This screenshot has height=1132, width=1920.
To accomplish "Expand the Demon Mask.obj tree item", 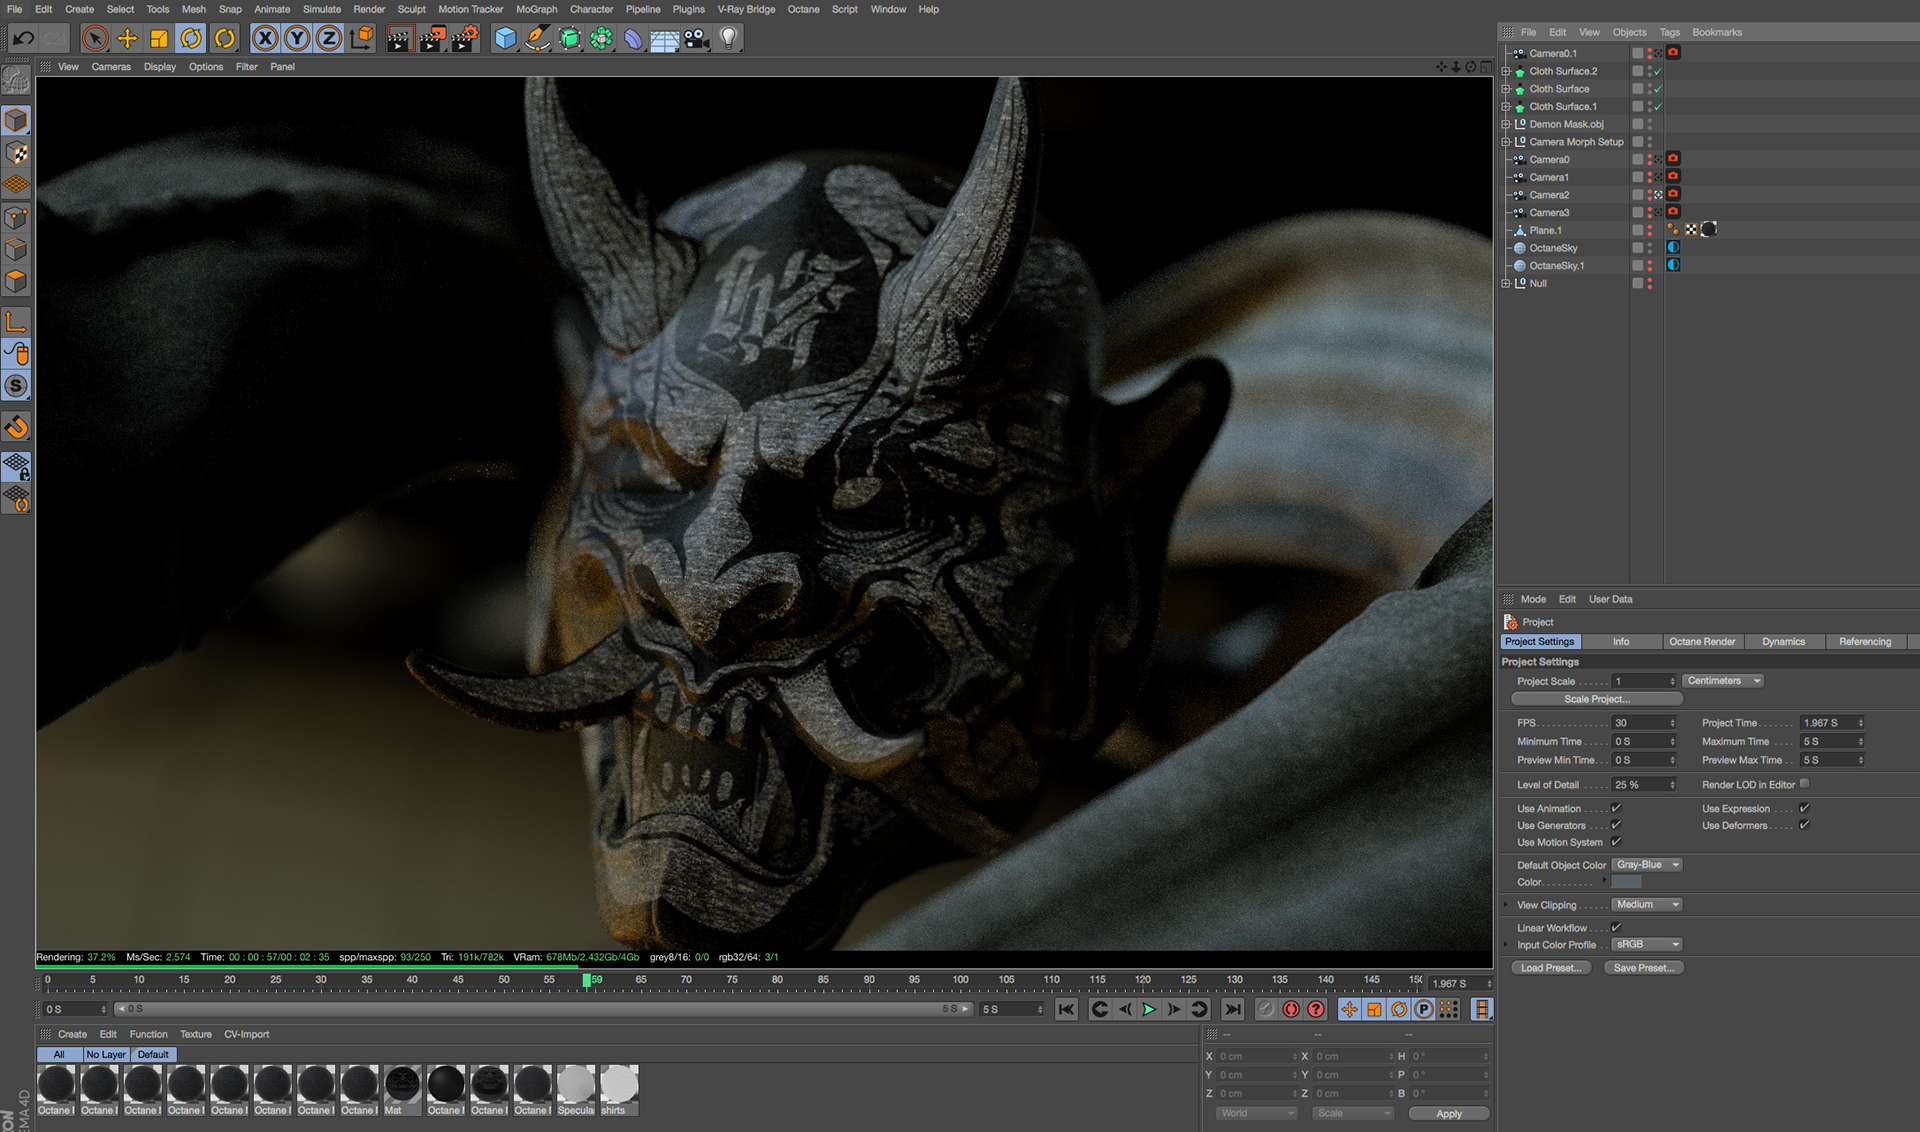I will 1506,124.
